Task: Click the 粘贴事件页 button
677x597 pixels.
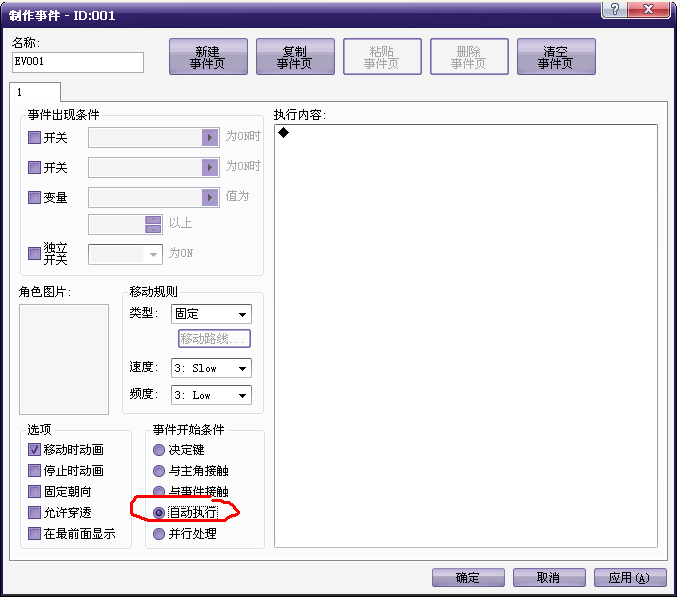Action: point(382,57)
